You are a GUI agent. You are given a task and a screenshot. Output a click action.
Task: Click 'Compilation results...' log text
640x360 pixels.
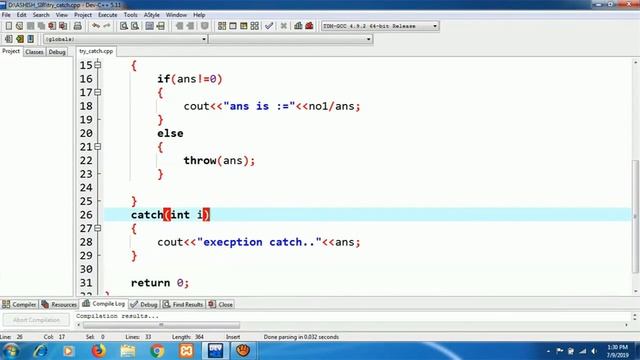pos(117,316)
